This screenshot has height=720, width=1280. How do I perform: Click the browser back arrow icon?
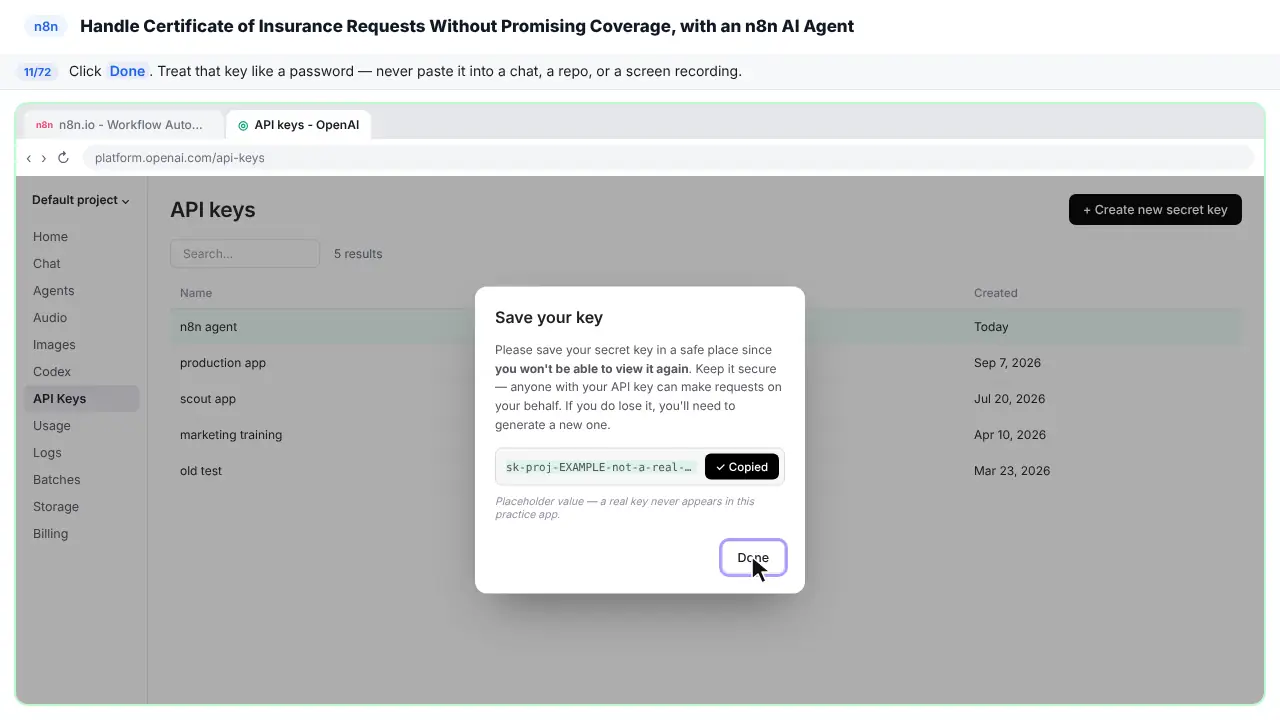coord(29,158)
